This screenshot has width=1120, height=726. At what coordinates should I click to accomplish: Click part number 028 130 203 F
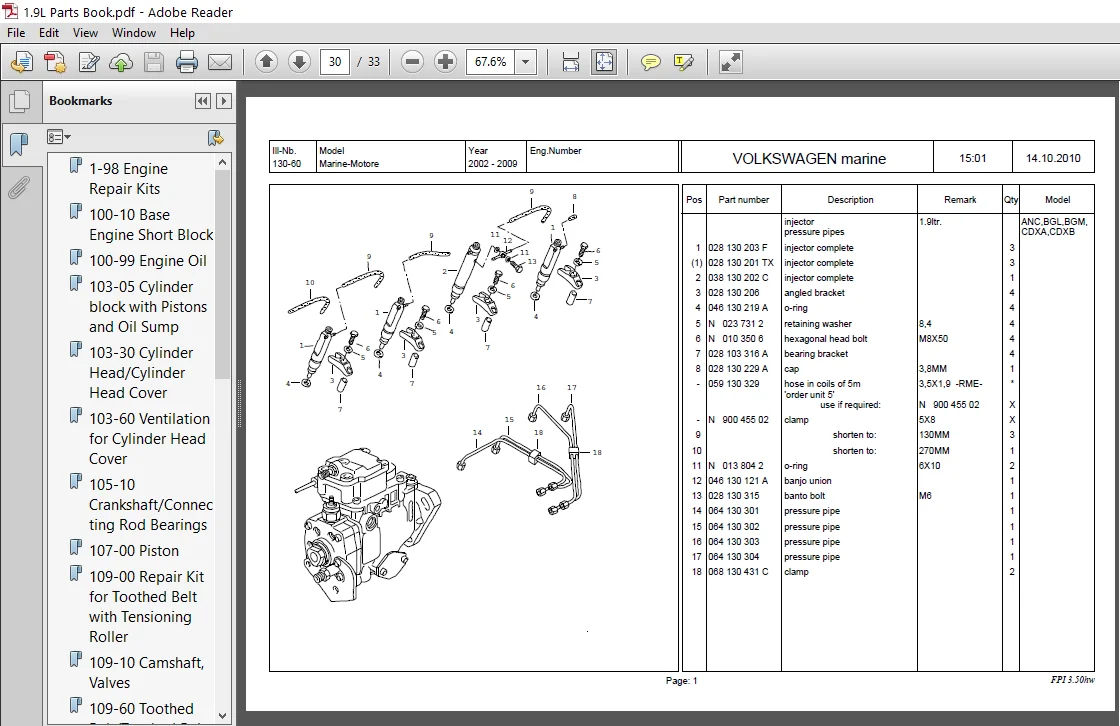point(738,248)
